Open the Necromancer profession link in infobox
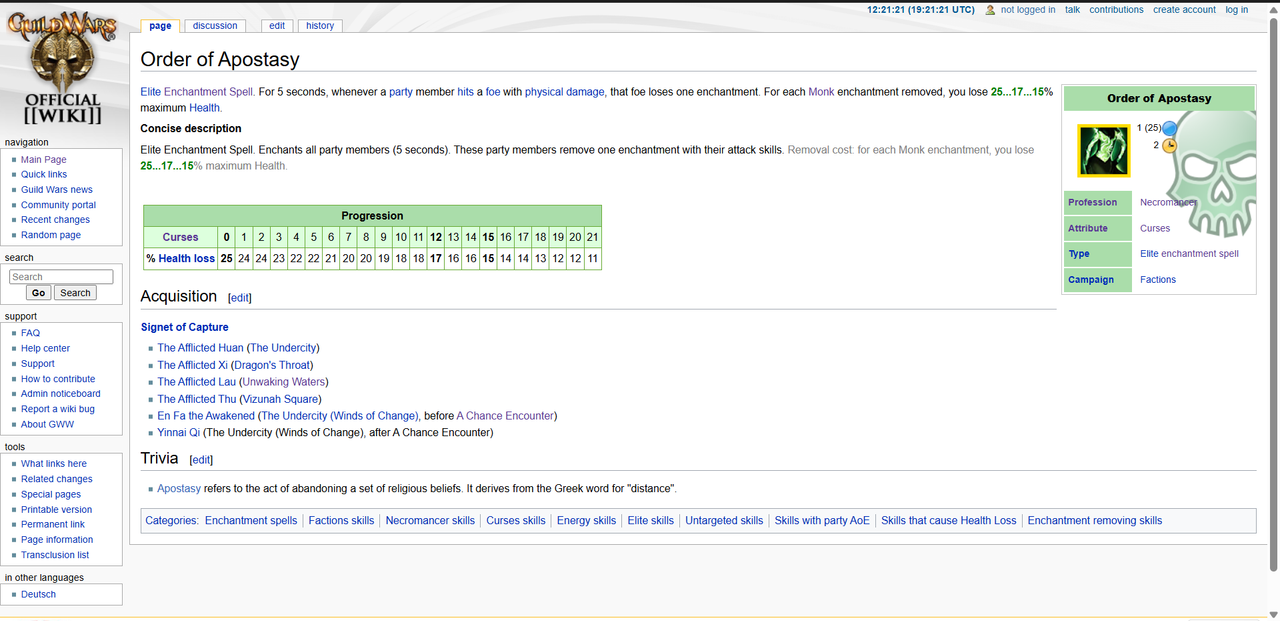 click(x=1168, y=202)
